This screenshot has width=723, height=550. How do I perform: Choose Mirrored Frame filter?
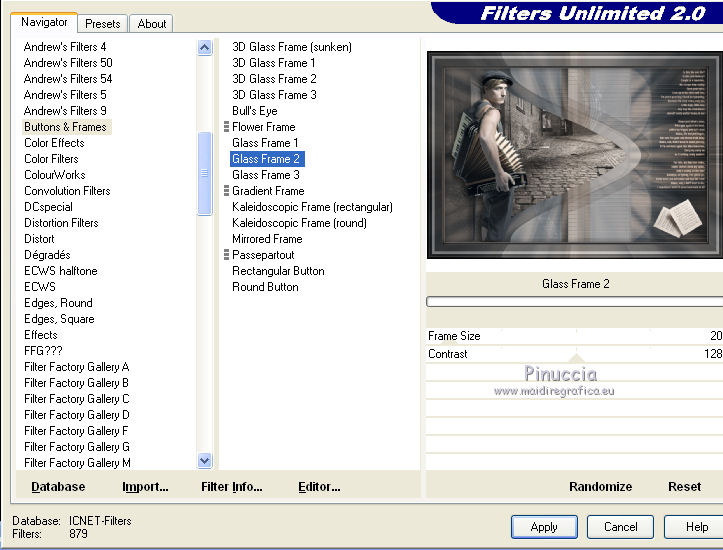[267, 239]
